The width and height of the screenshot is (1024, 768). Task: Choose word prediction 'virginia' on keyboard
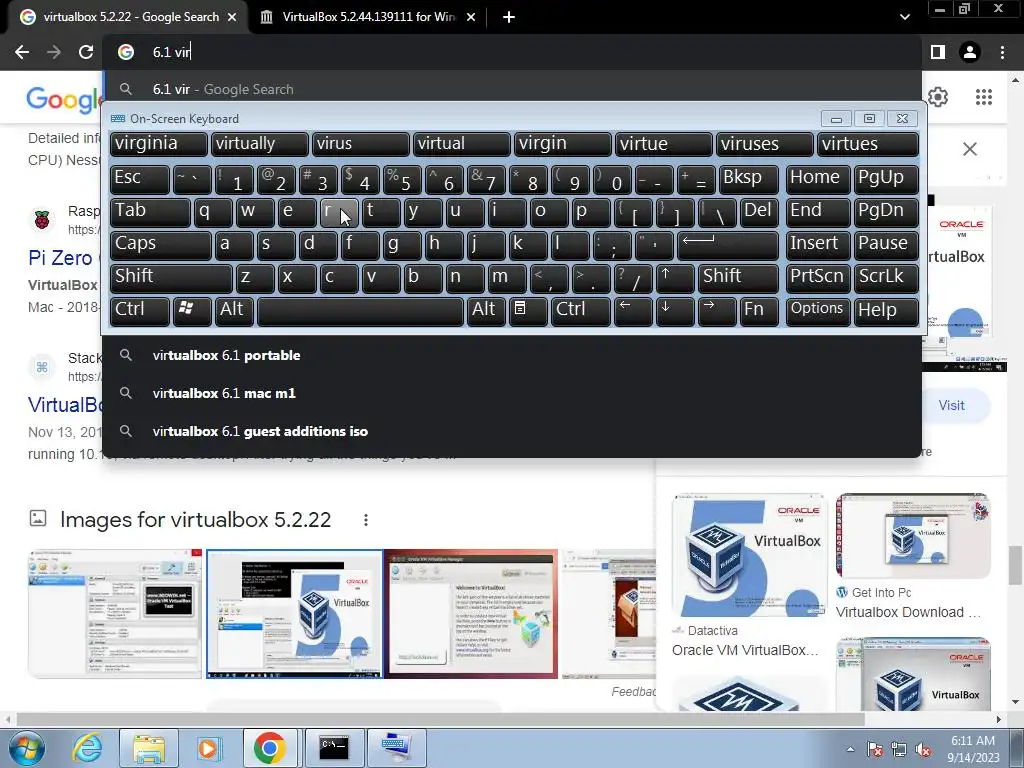[159, 144]
